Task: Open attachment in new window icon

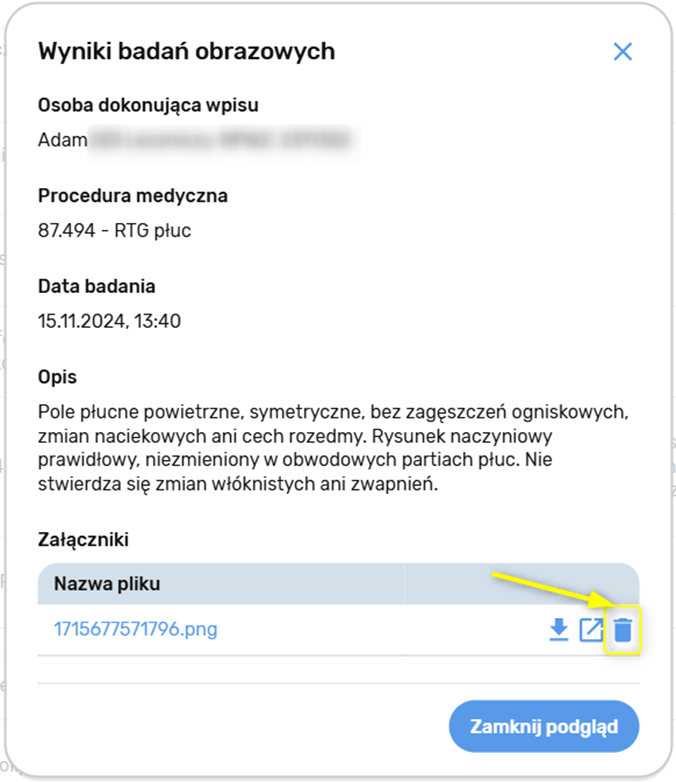Action: pos(591,630)
